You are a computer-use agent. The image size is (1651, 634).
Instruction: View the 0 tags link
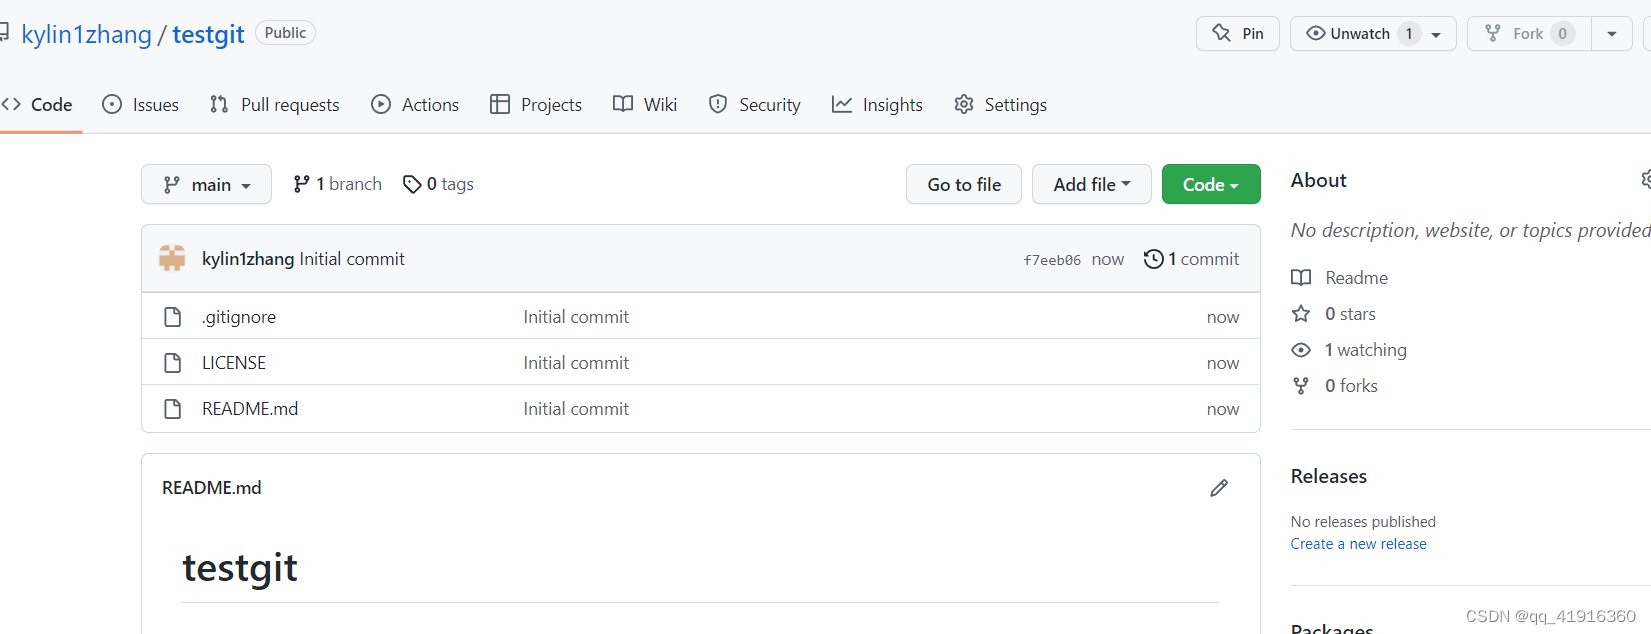click(438, 184)
